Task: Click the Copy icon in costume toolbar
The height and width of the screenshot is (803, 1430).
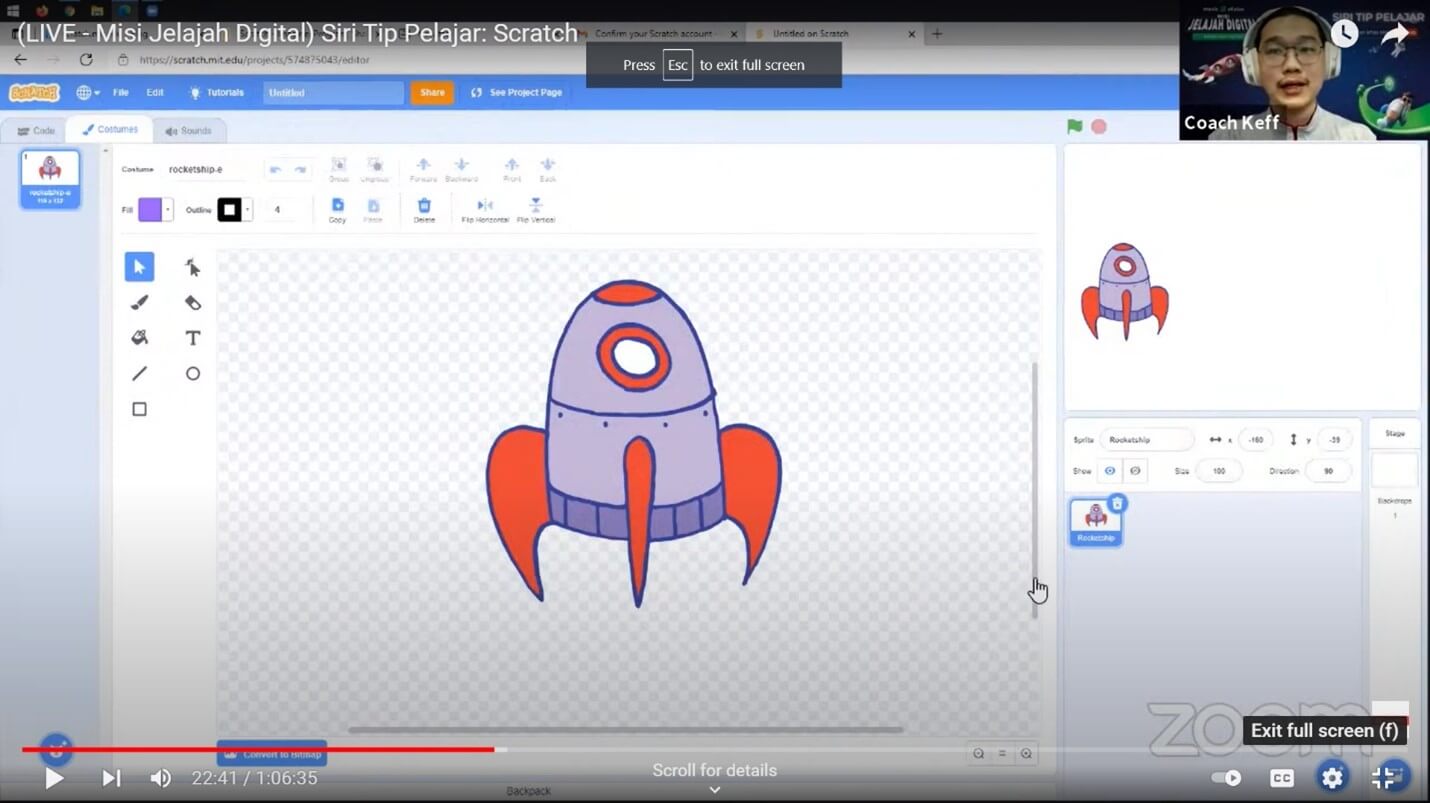Action: coord(337,209)
